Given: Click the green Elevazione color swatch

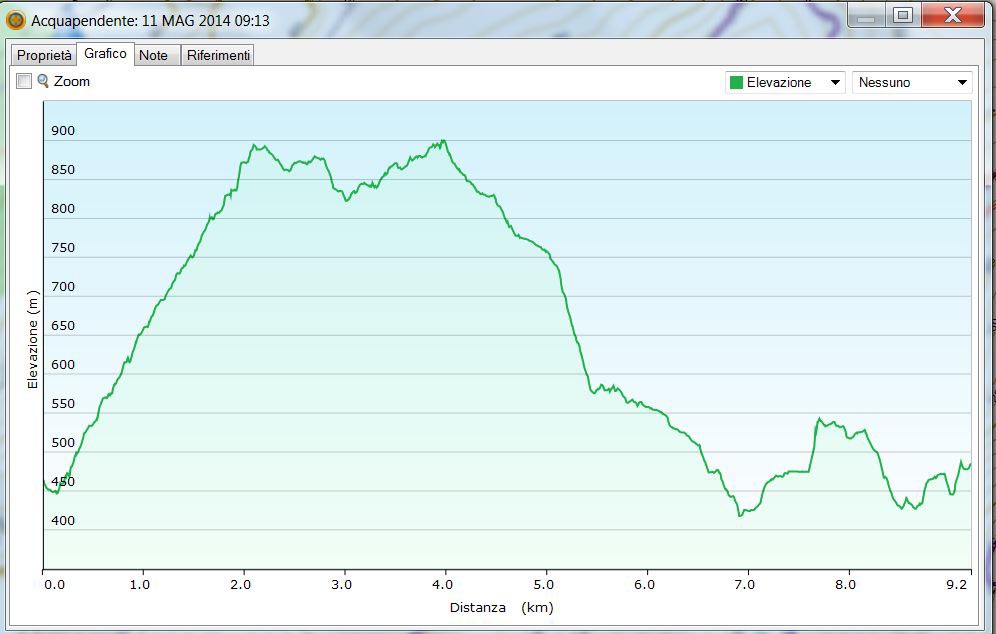Looking at the screenshot, I should pos(736,83).
